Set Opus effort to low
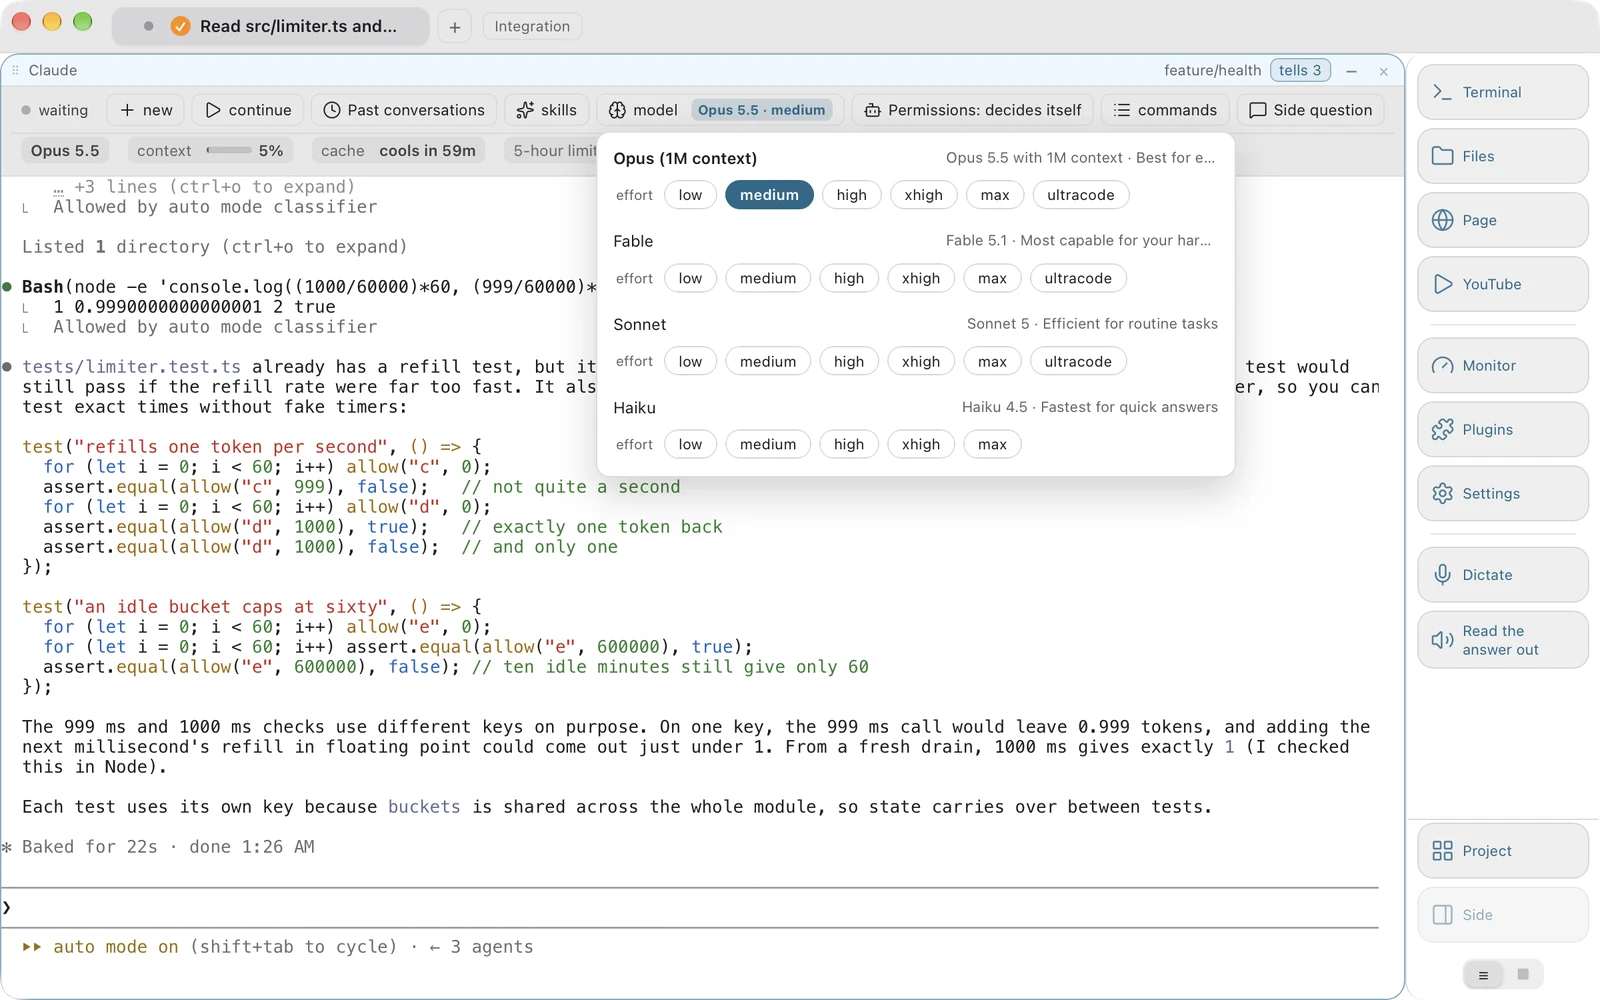The width and height of the screenshot is (1600, 1000). (x=690, y=195)
